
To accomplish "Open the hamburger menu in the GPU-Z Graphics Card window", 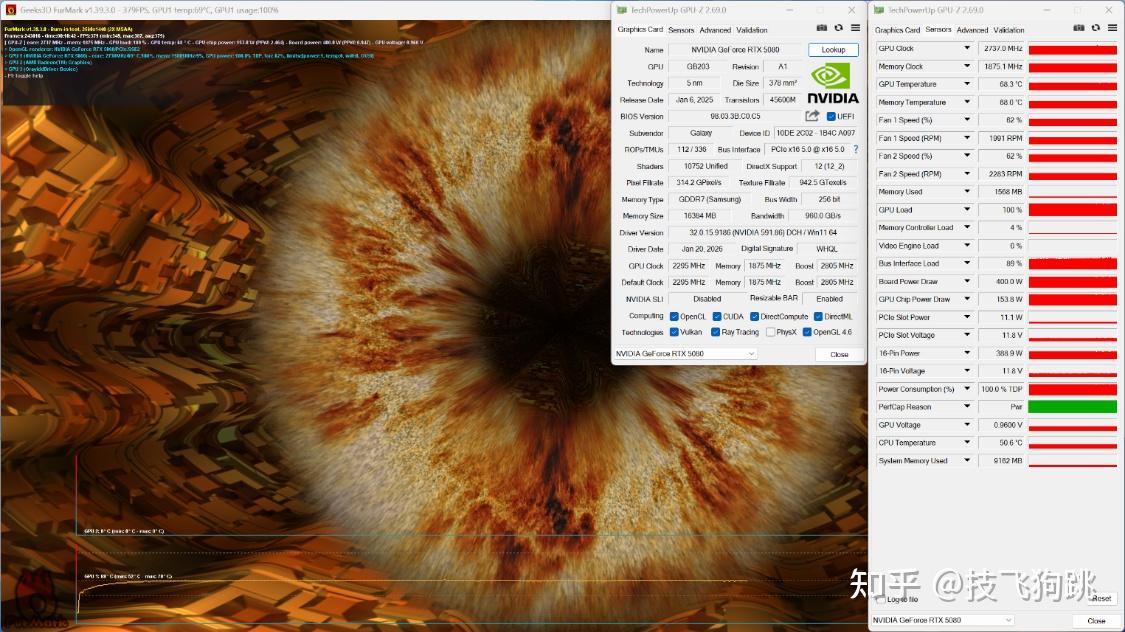I will pyautogui.click(x=855, y=28).
